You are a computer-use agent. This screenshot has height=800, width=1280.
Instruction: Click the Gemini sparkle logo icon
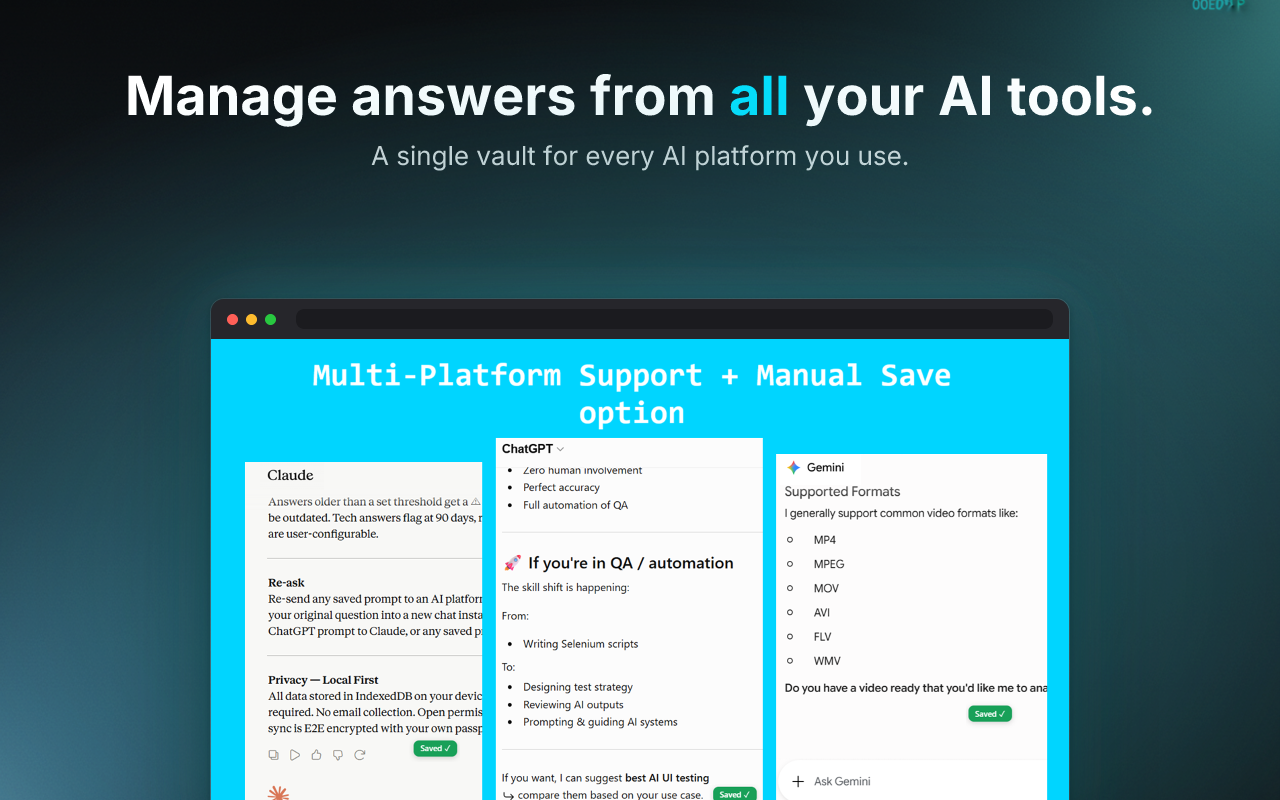793,467
